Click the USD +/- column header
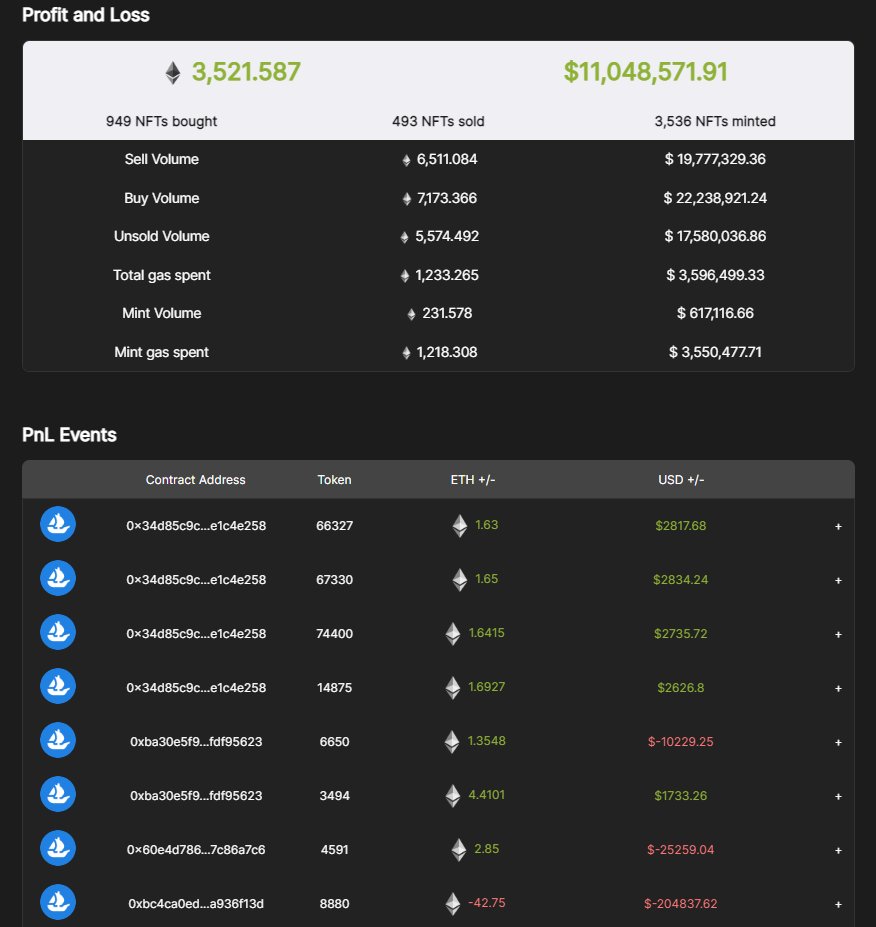 tap(681, 479)
